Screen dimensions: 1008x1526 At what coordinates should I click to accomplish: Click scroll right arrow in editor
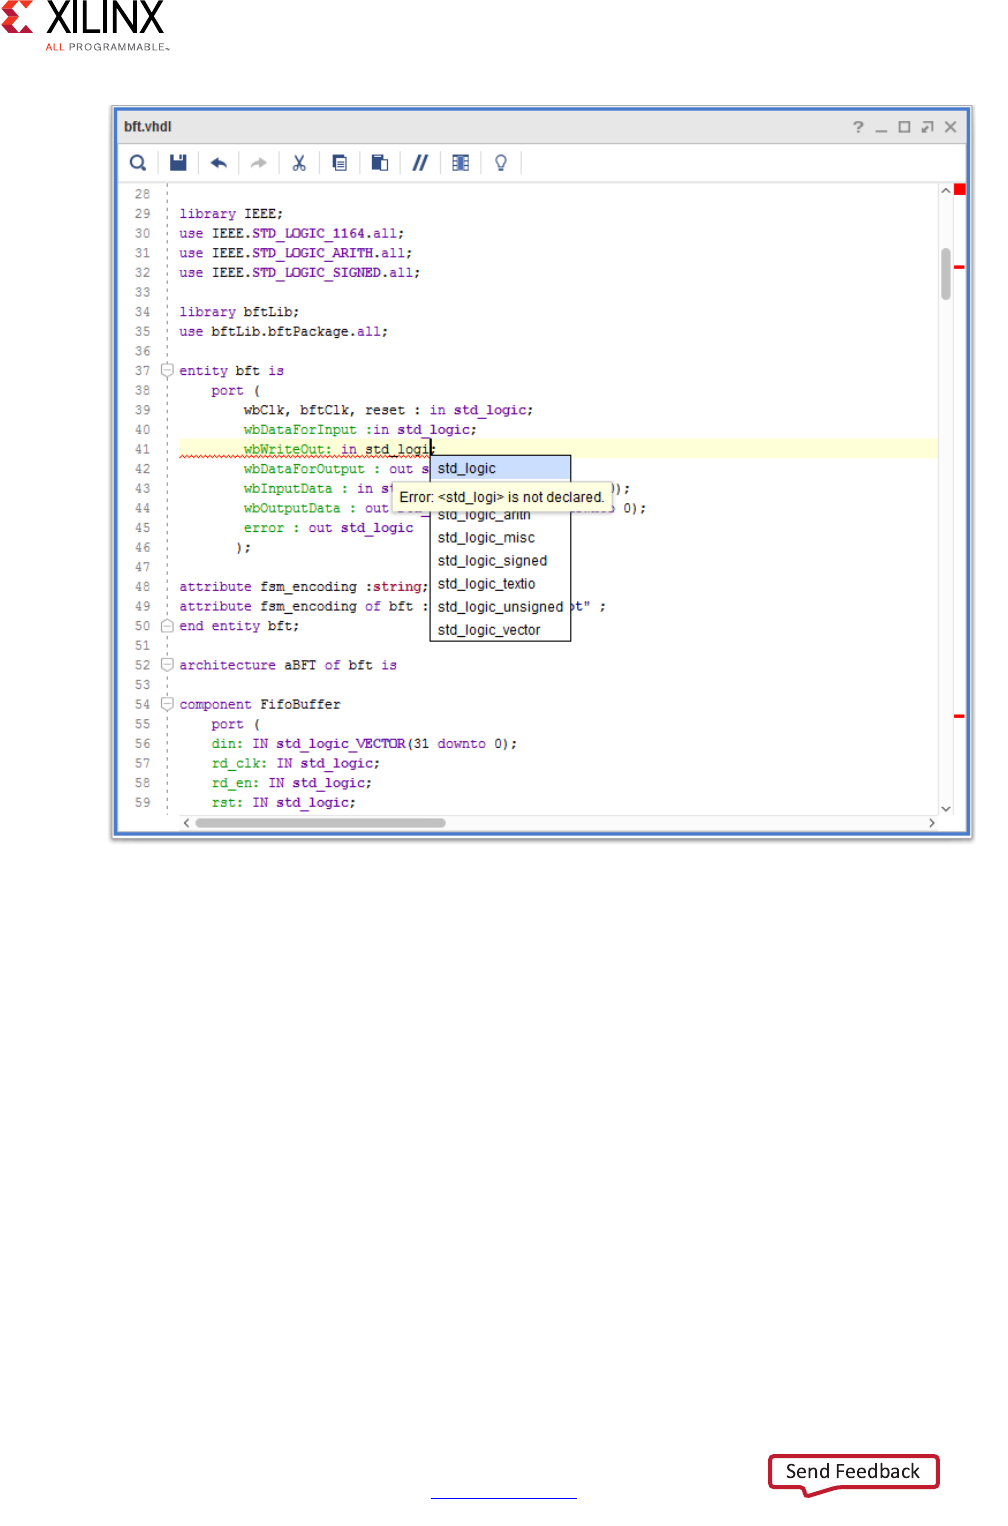point(932,823)
